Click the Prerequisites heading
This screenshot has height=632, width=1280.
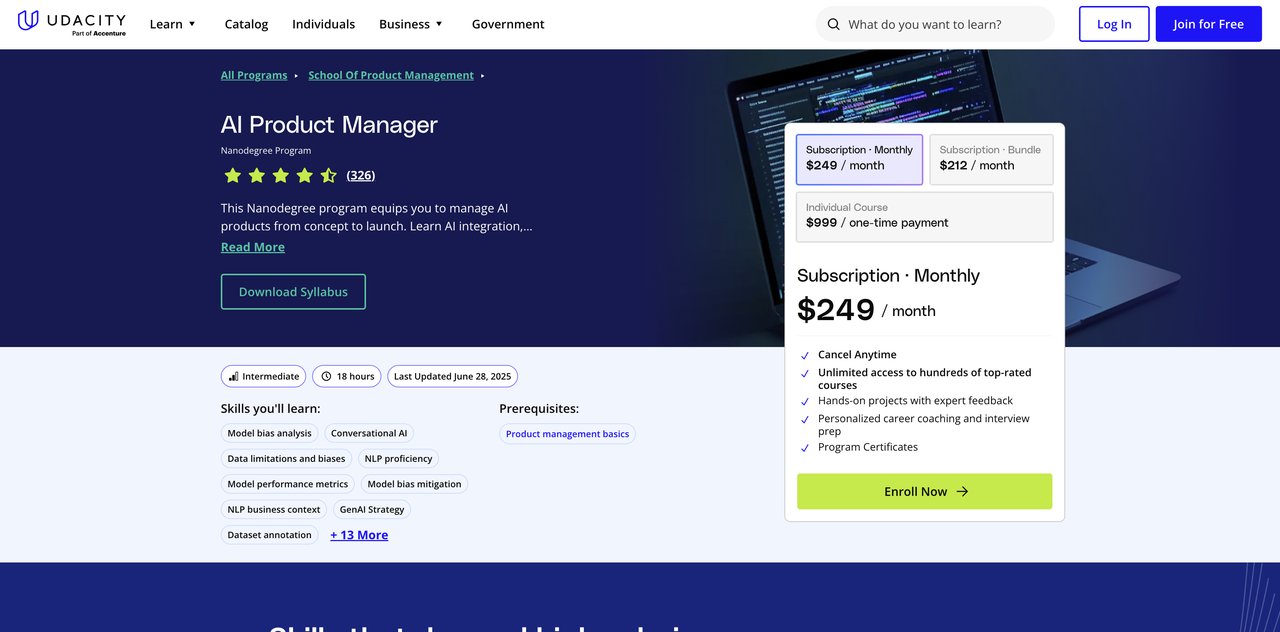click(539, 409)
